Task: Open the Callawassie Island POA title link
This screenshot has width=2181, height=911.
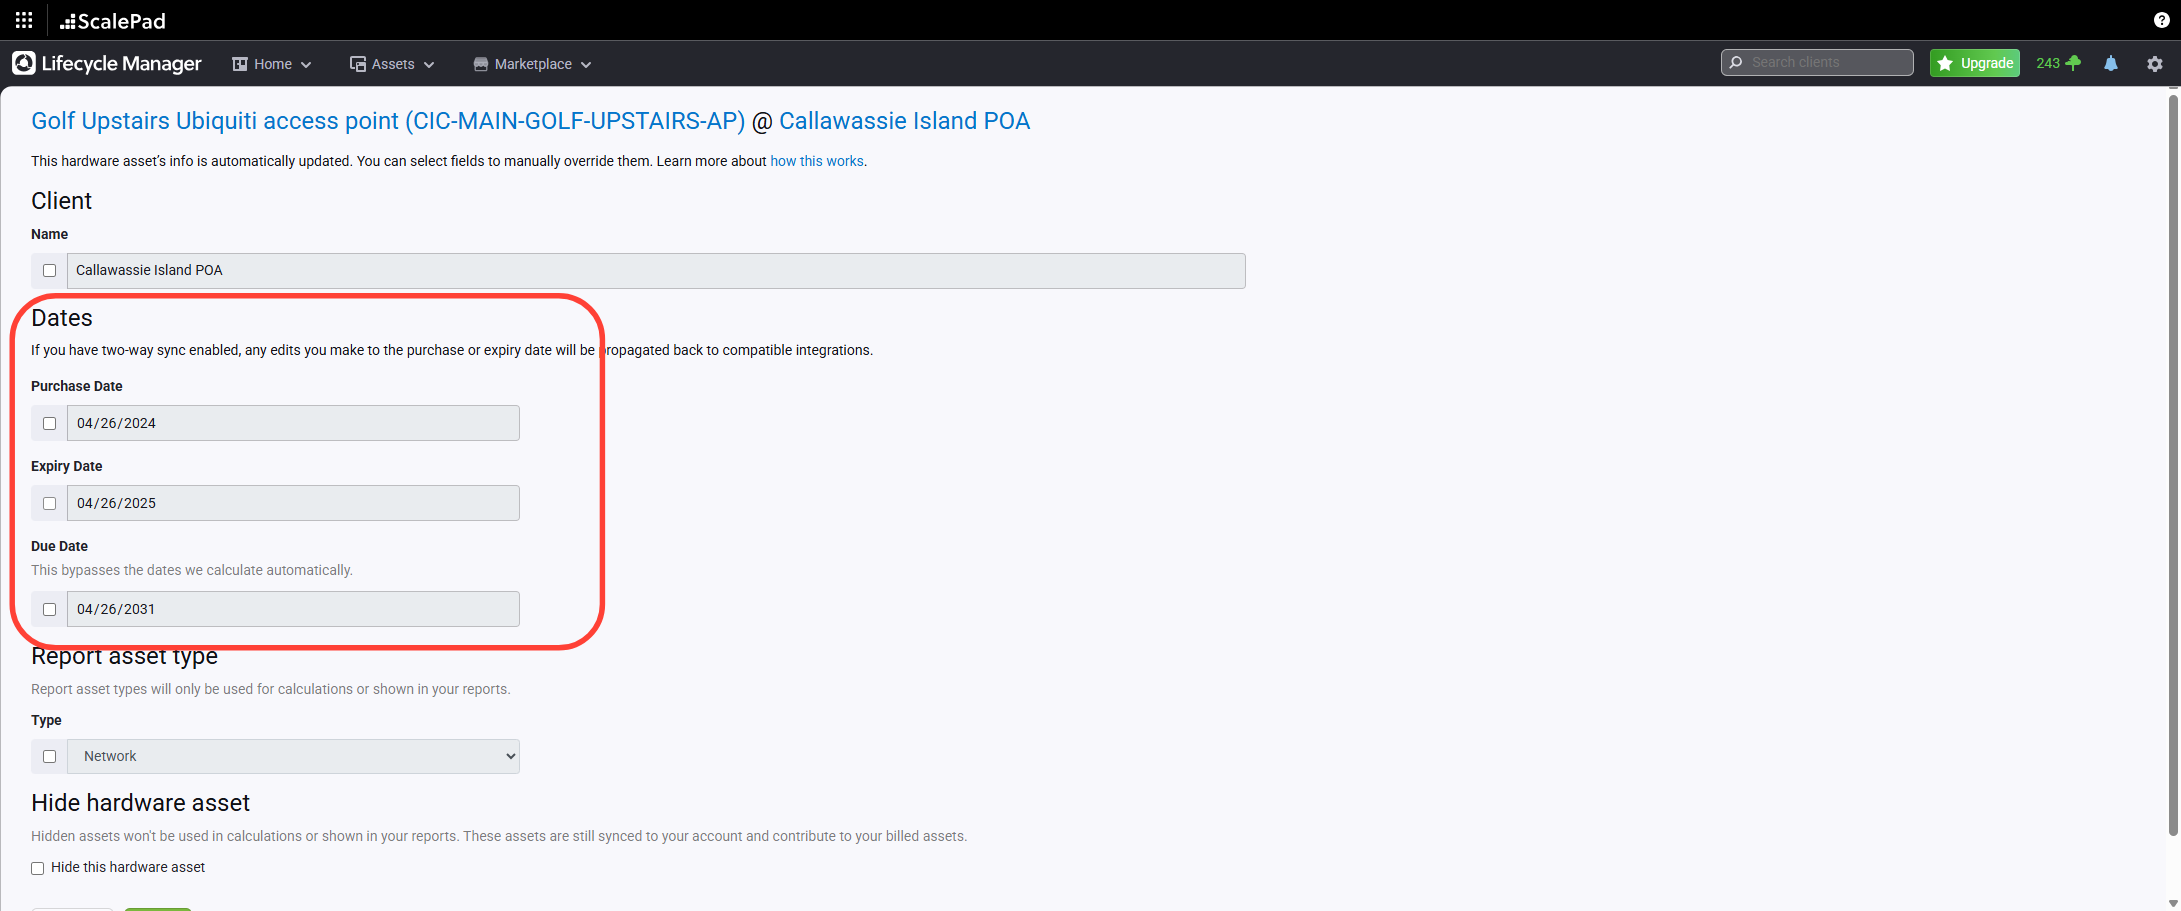Action: click(x=904, y=121)
